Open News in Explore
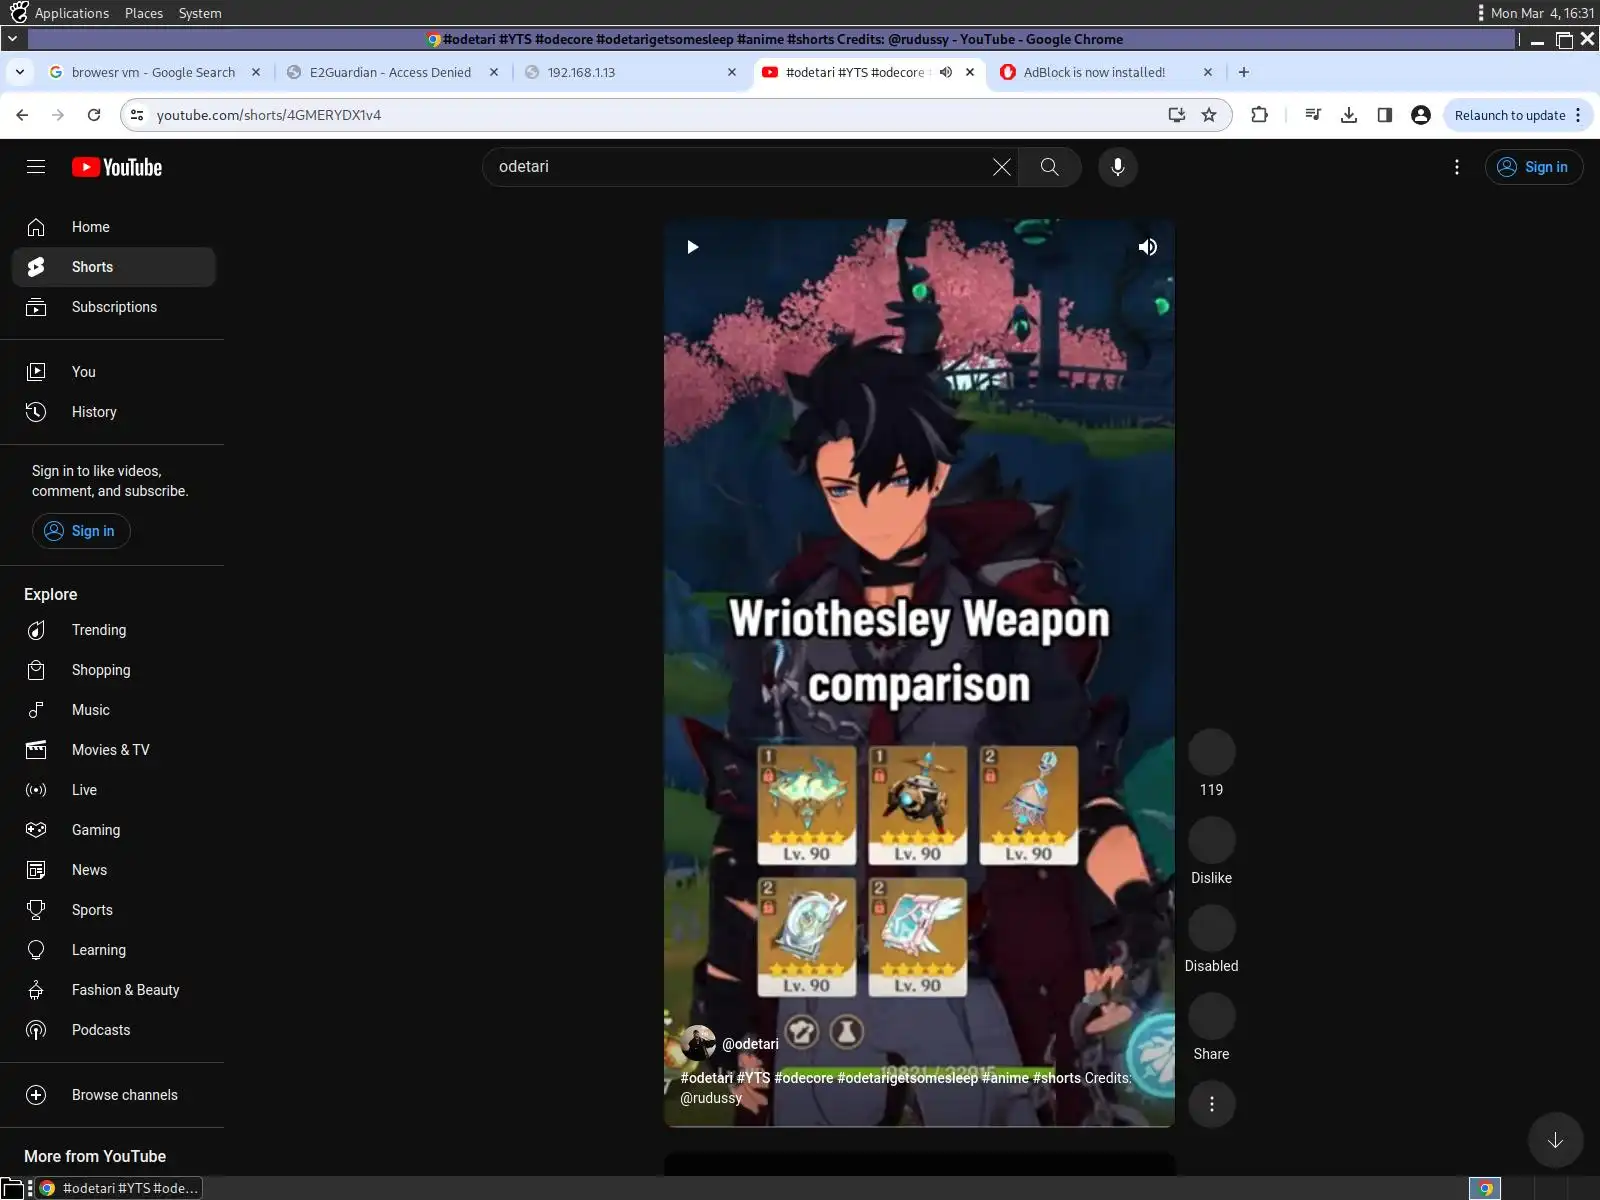The height and width of the screenshot is (1200, 1600). (114, 870)
